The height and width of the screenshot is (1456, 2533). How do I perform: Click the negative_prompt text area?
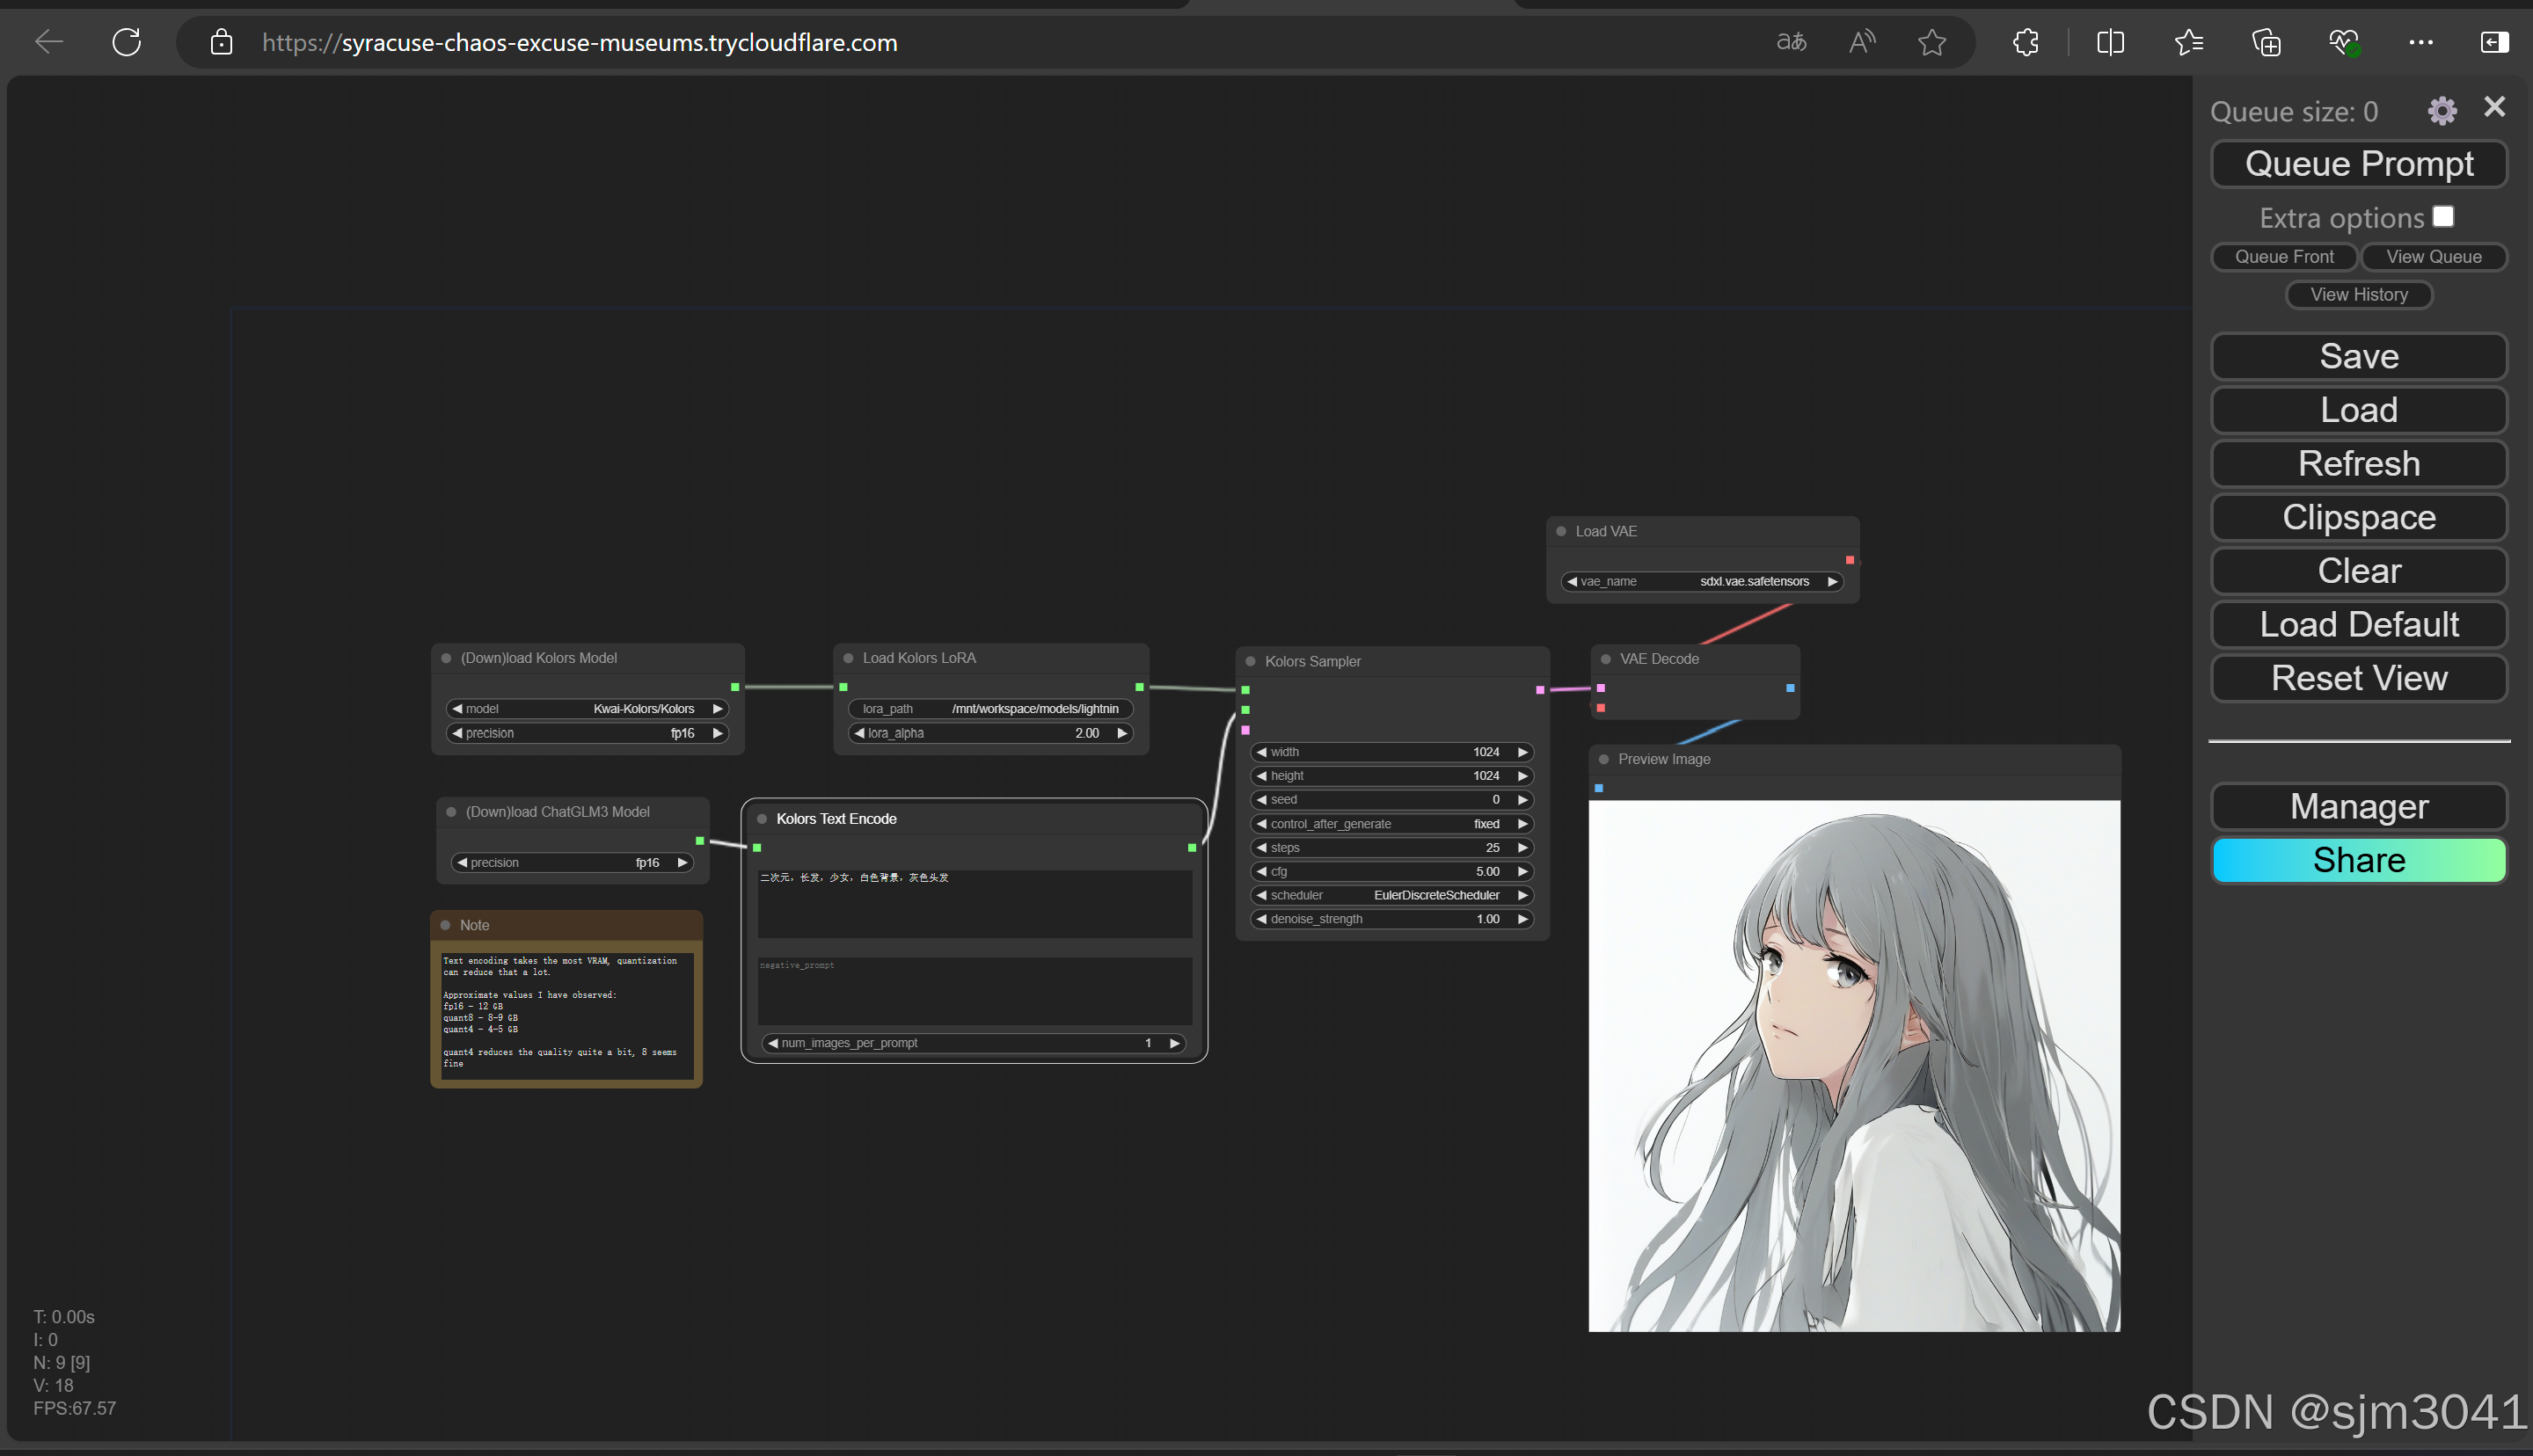pos(974,990)
